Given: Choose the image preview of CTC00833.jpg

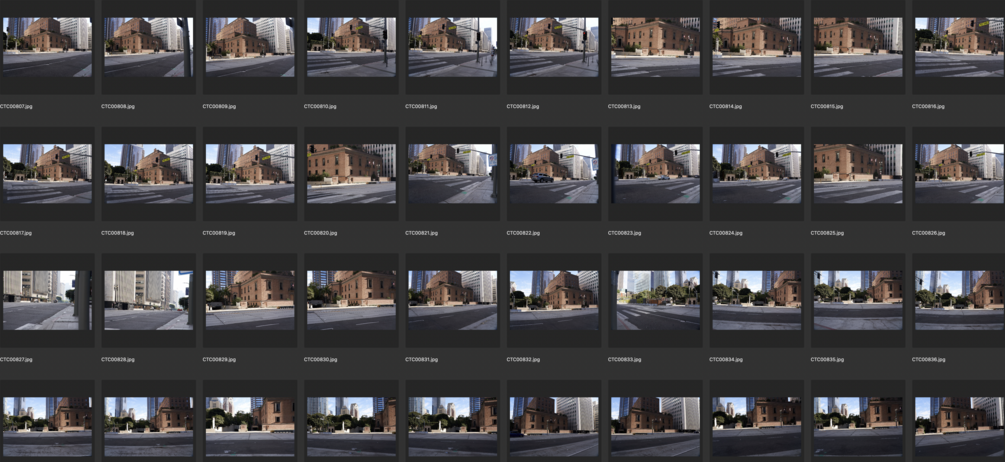Looking at the screenshot, I should 655,301.
